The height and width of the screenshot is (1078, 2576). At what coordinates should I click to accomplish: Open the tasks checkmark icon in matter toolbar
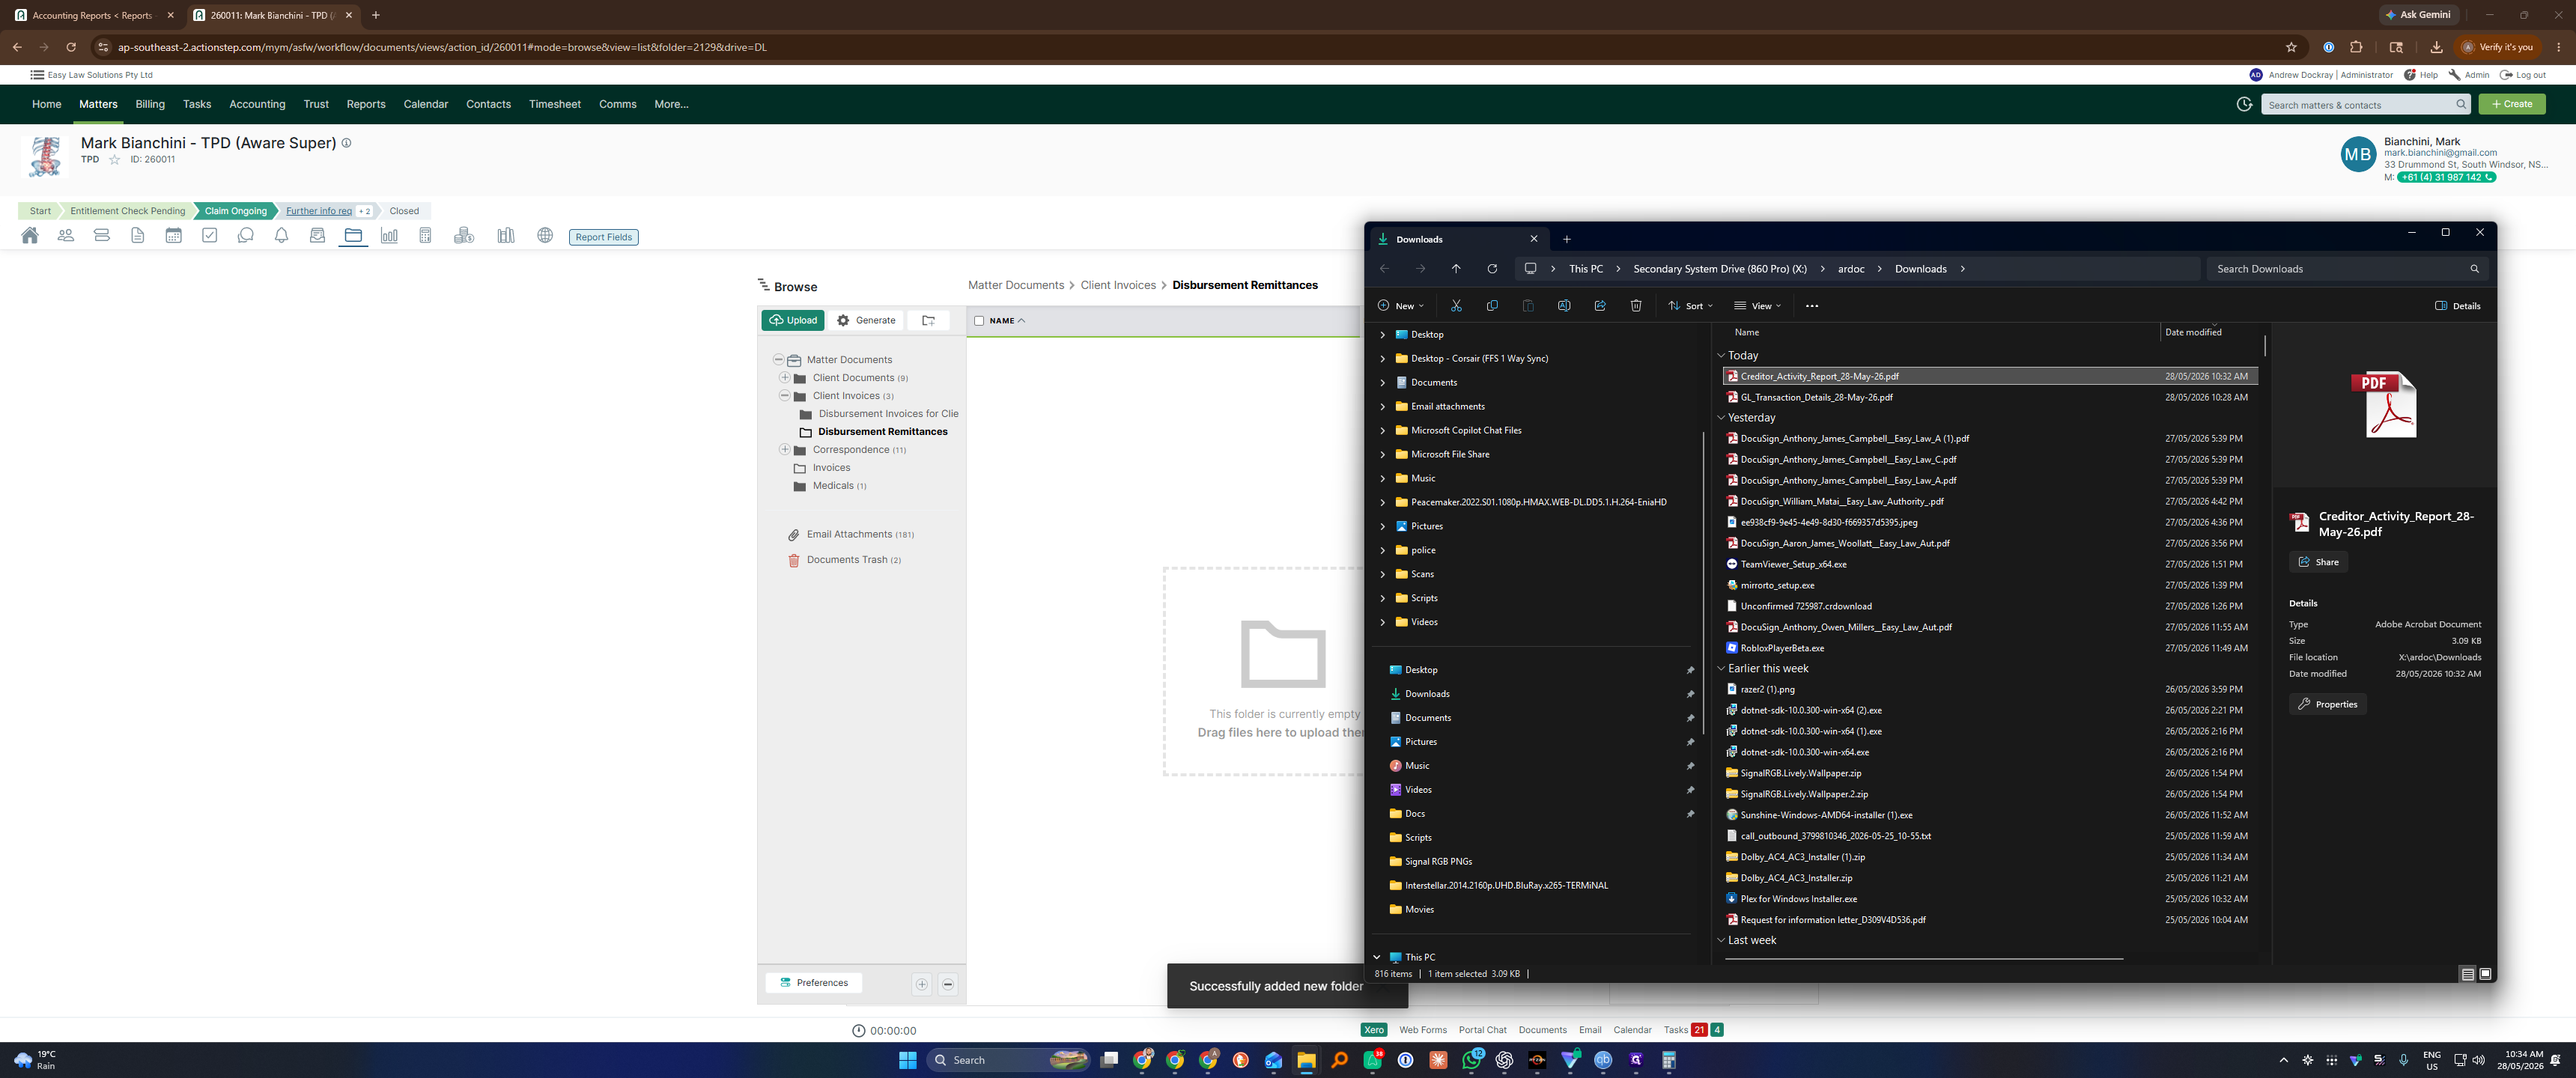(210, 236)
